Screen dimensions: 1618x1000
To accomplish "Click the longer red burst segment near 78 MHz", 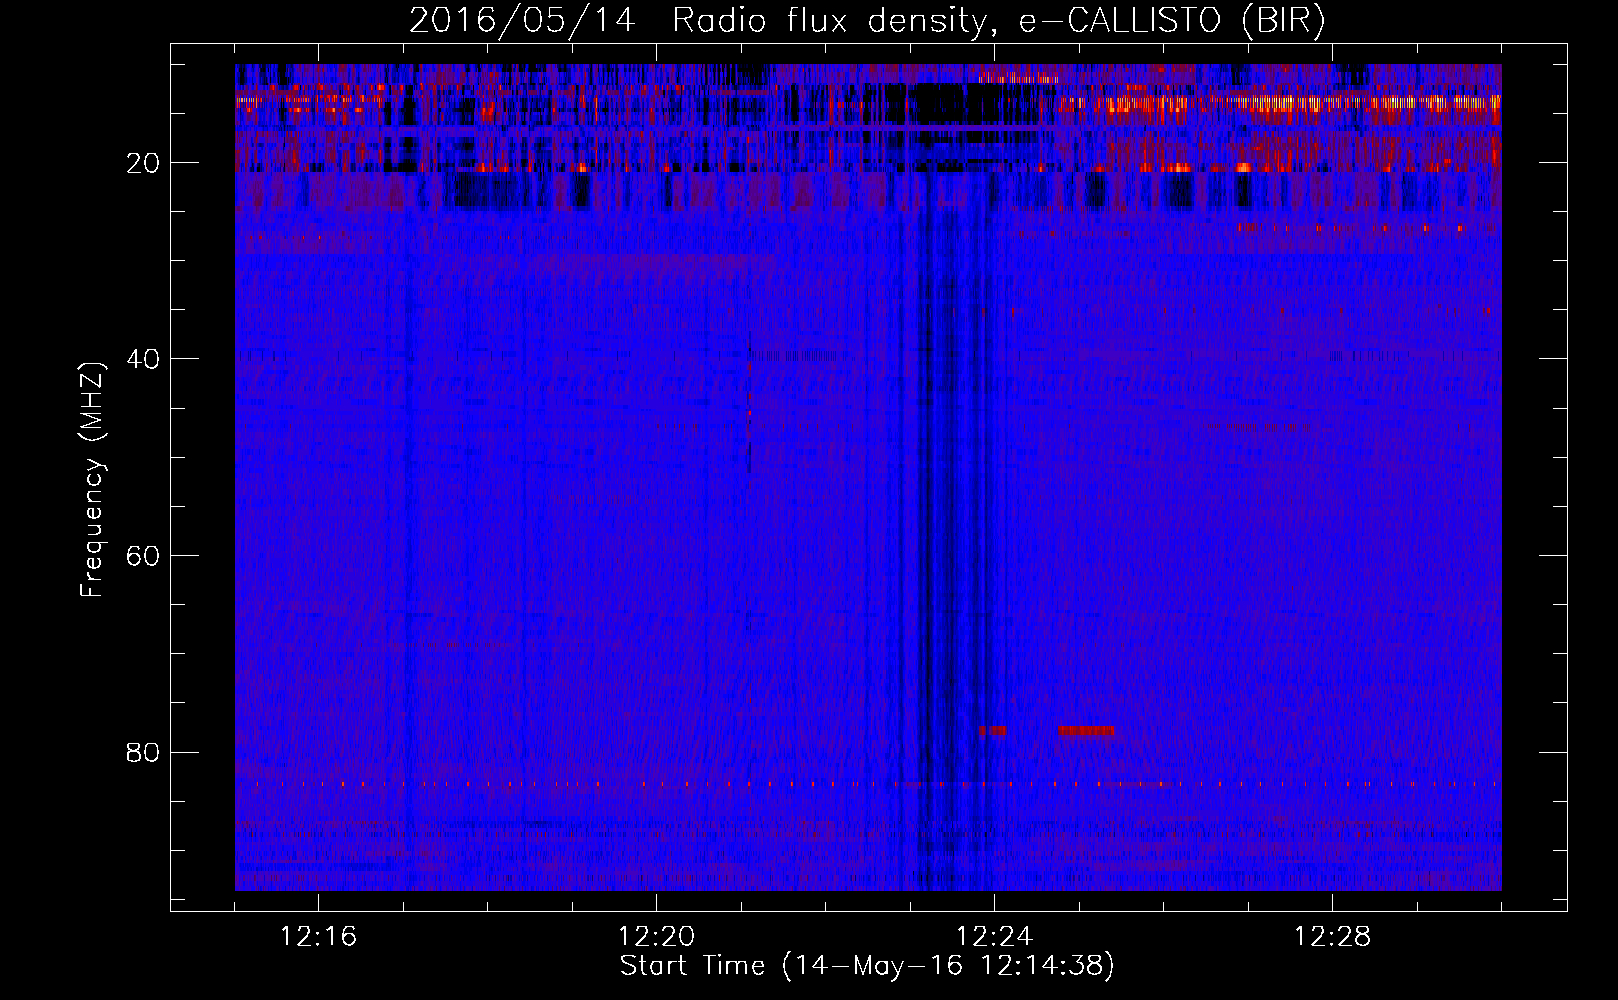I will click(1085, 731).
